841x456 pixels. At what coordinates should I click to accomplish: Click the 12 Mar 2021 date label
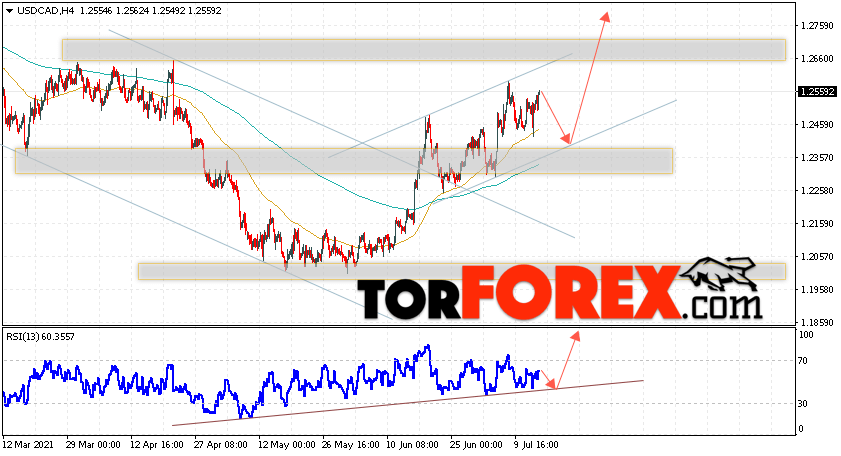pyautogui.click(x=28, y=445)
